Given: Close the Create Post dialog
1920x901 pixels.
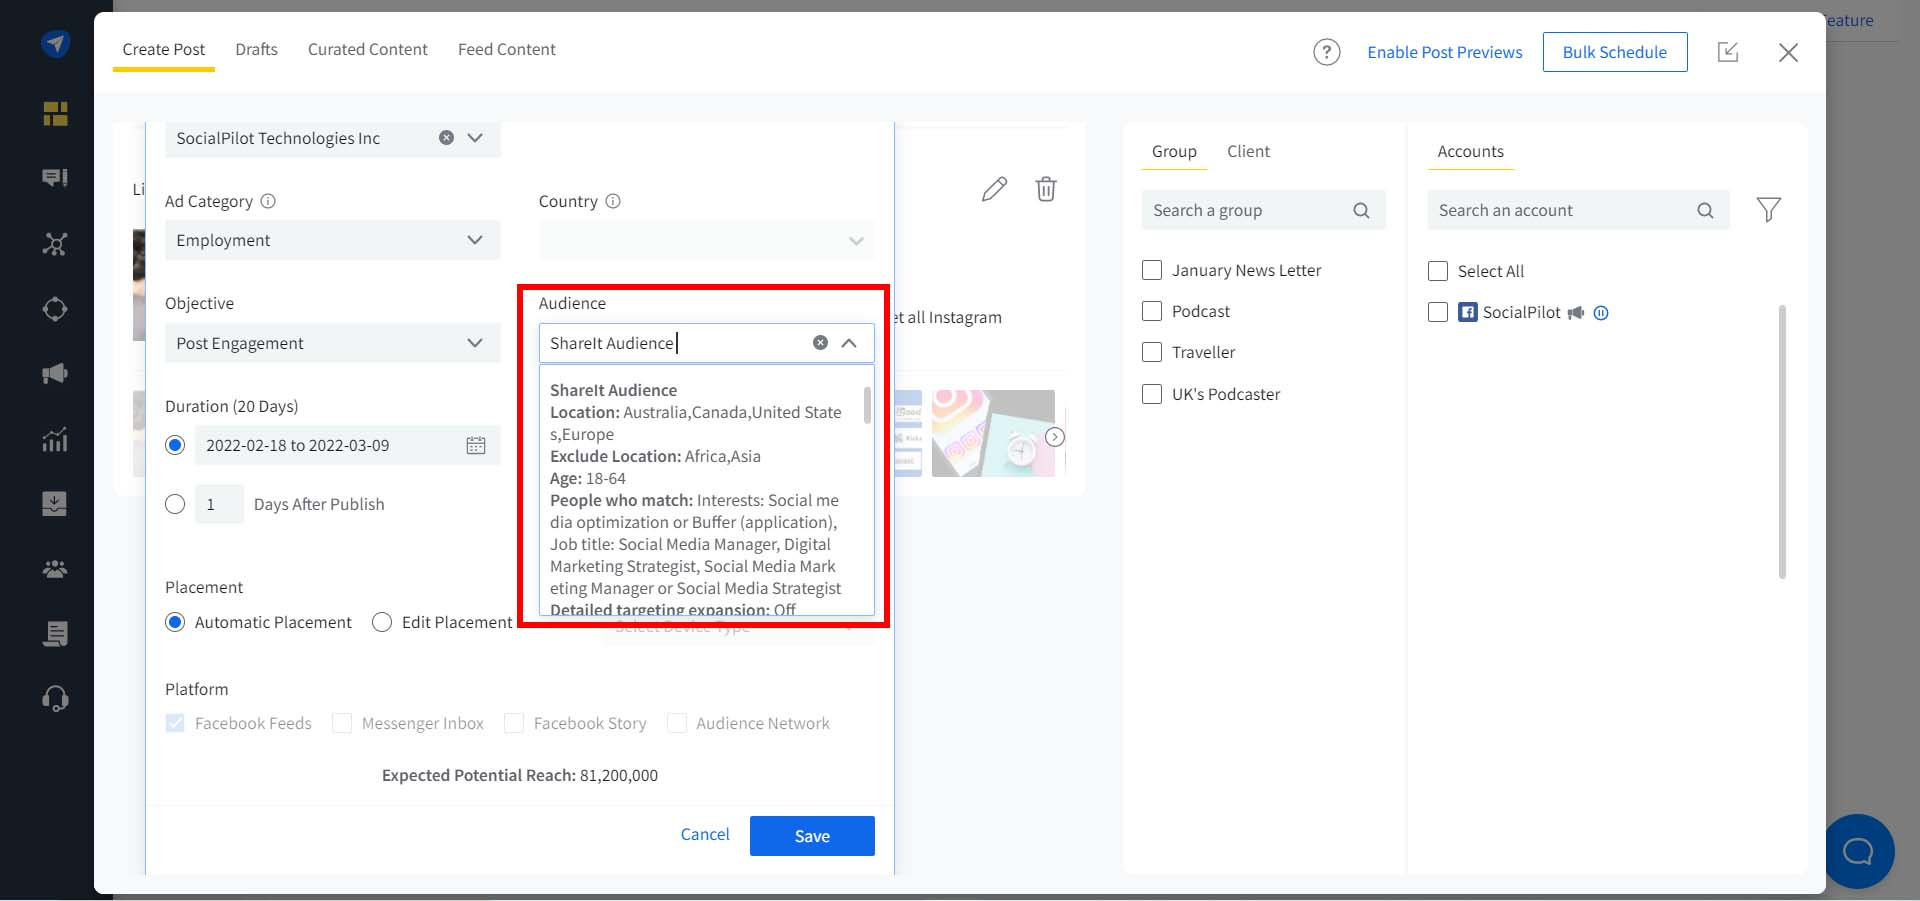Looking at the screenshot, I should 1788,52.
